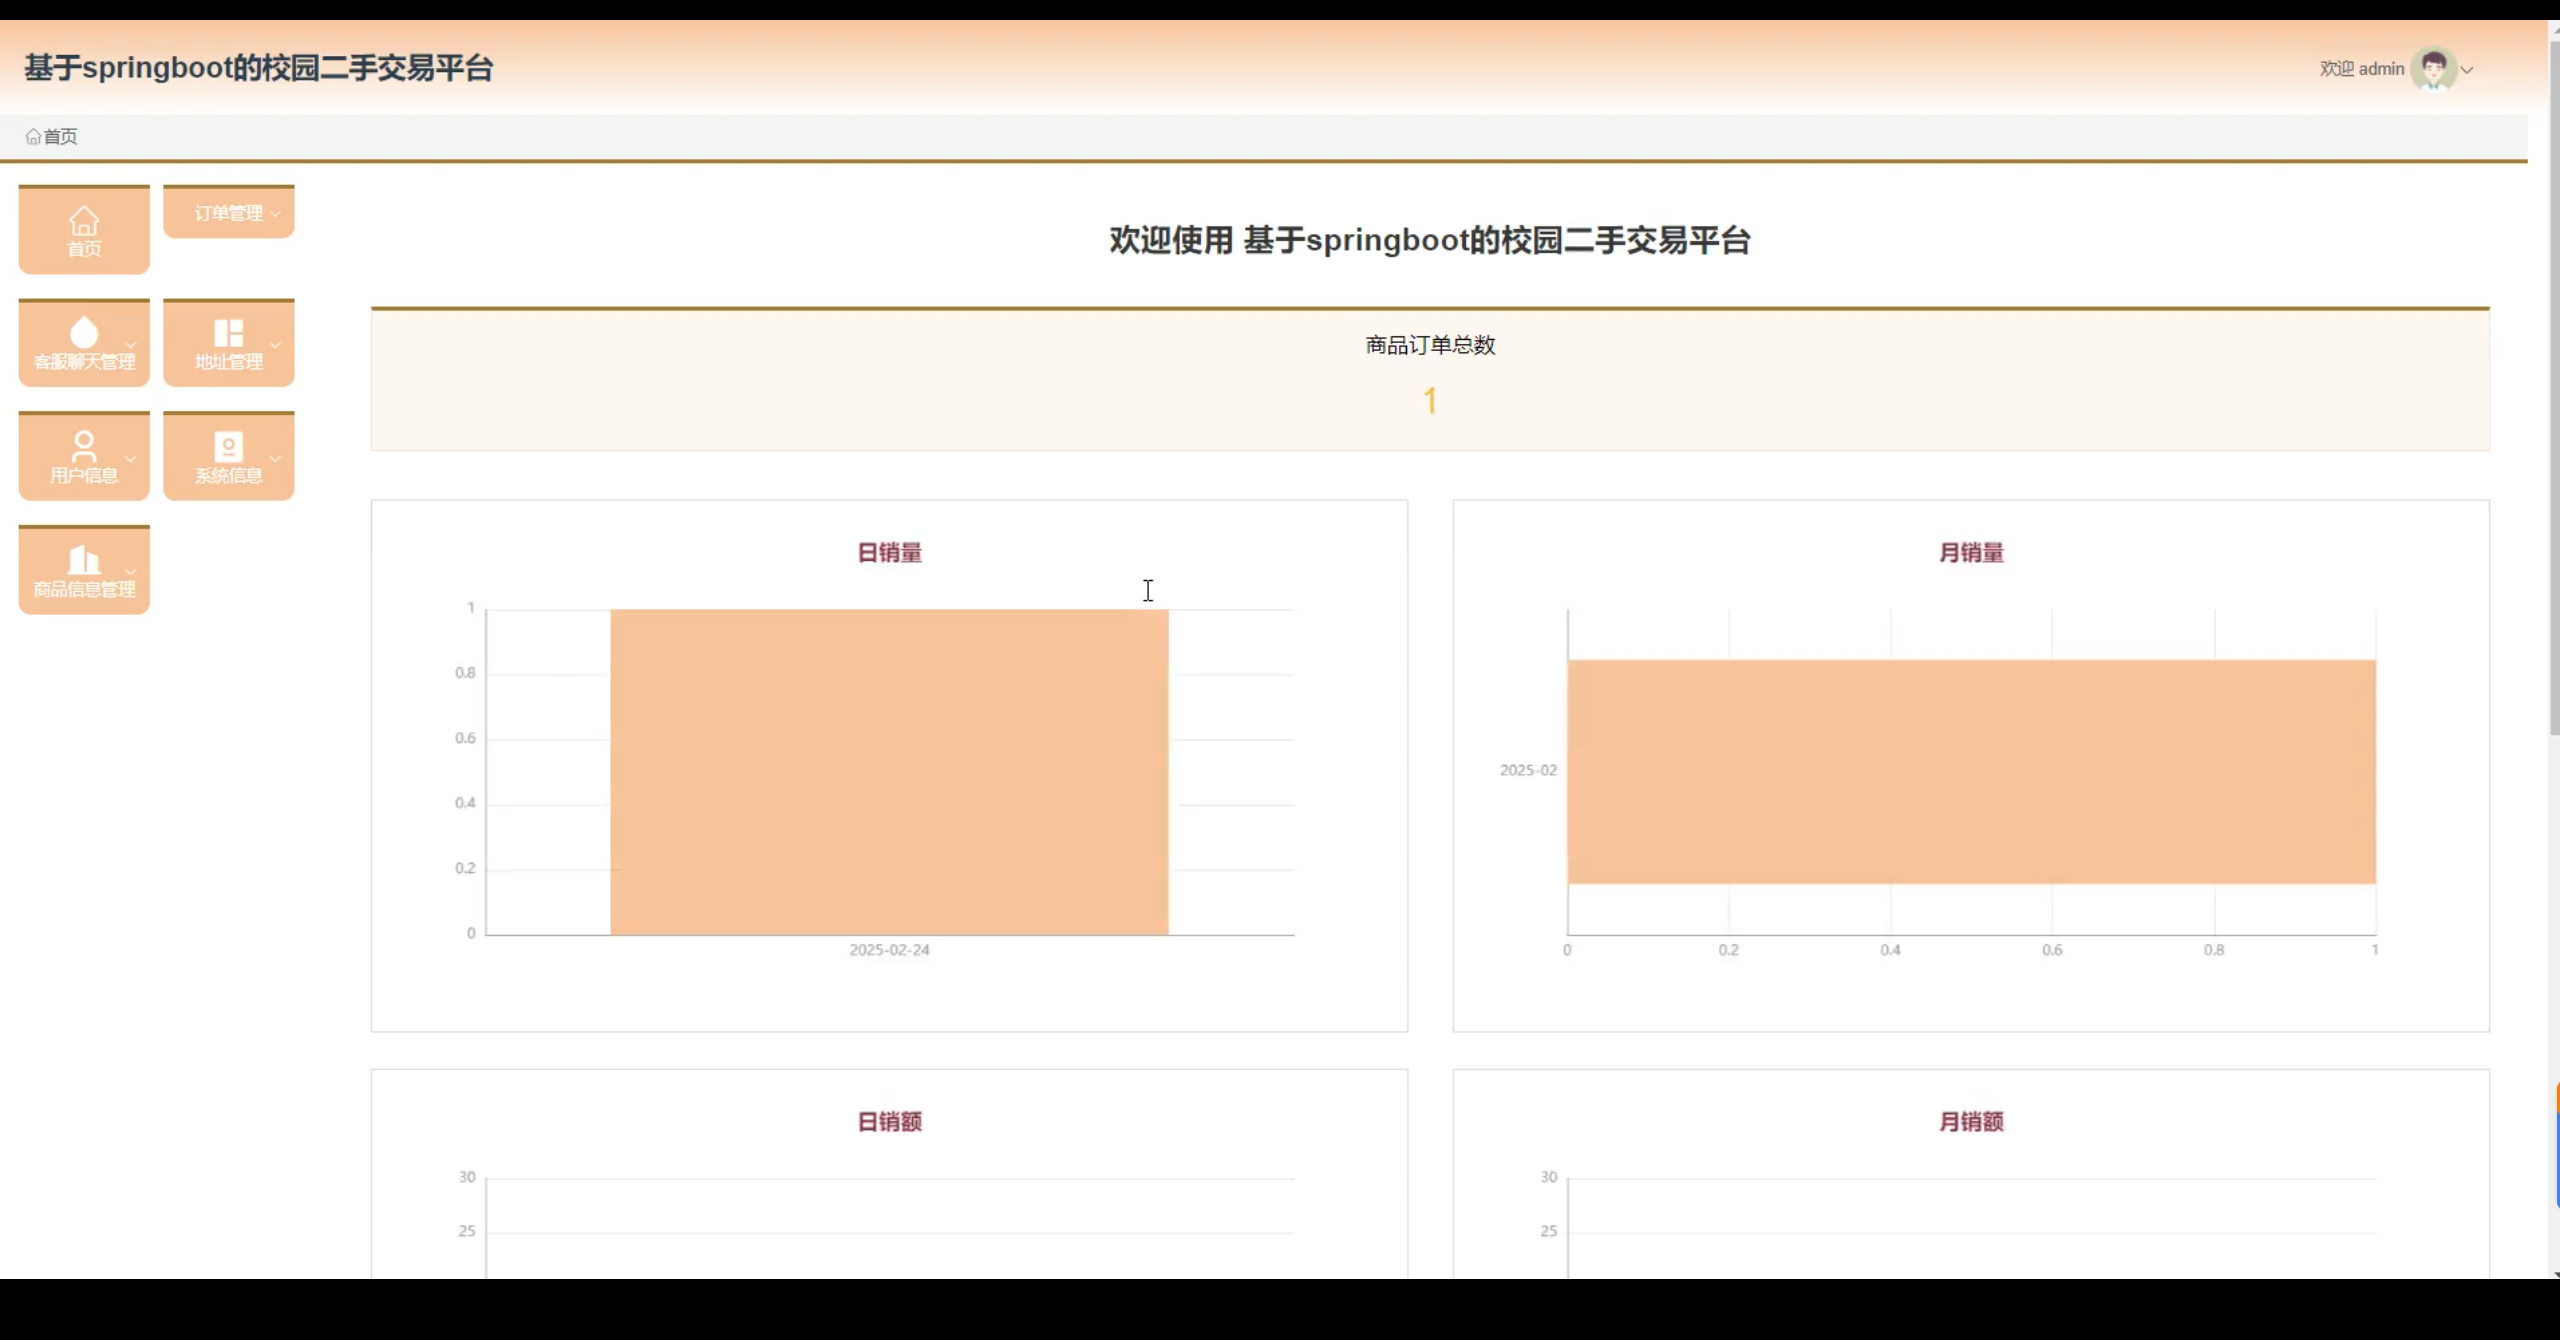
Task: Click the product info management building icon
Action: click(x=84, y=560)
